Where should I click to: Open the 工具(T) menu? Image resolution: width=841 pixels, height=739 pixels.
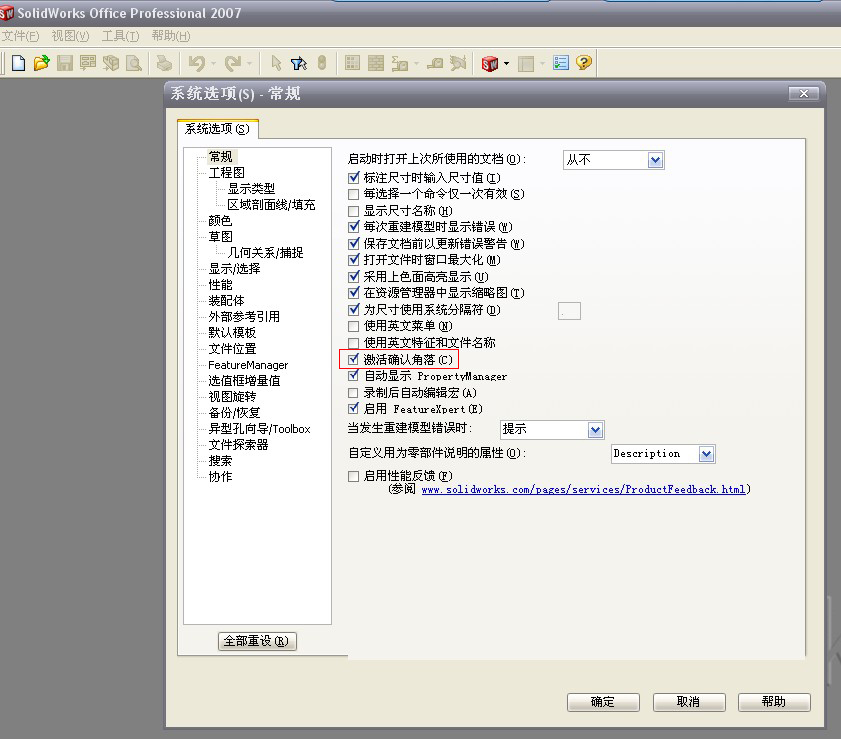point(121,35)
